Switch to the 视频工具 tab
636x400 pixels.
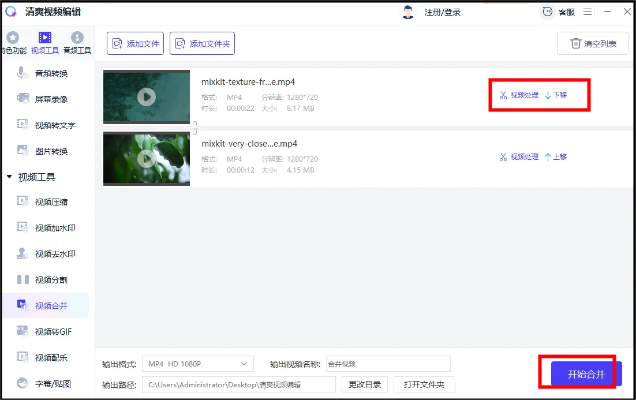coord(45,43)
